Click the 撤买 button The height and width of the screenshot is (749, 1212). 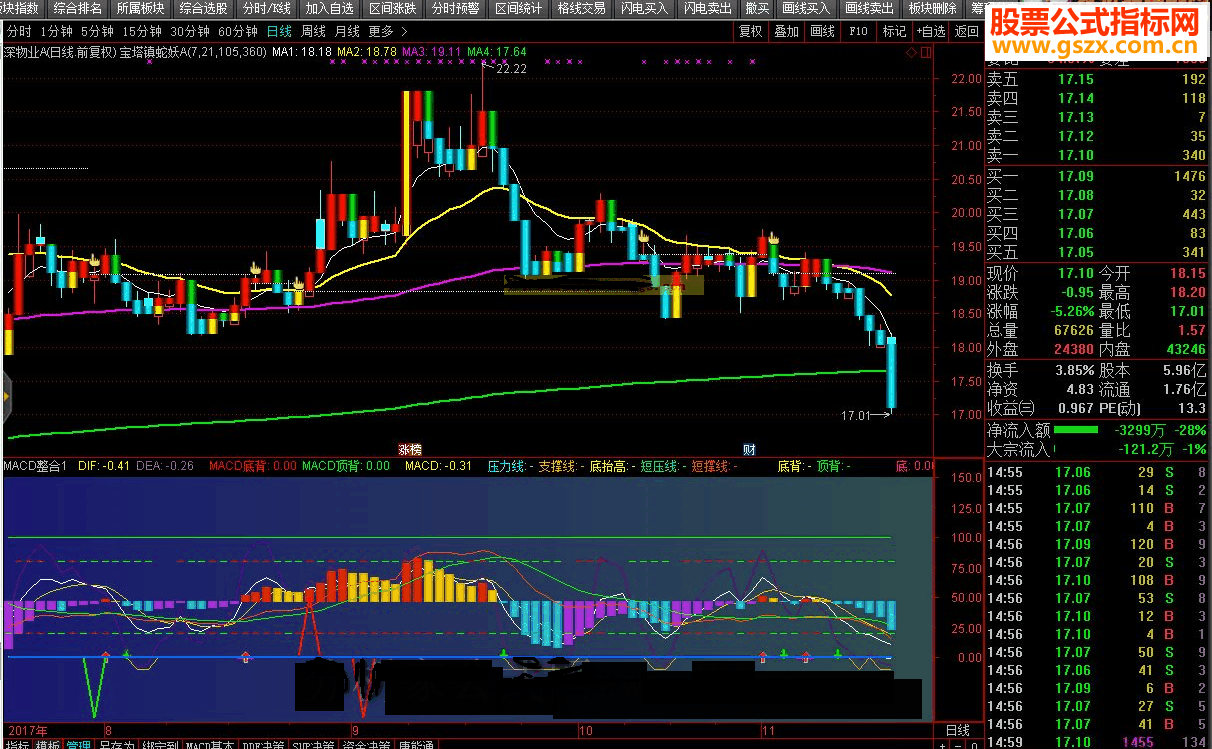pyautogui.click(x=757, y=8)
